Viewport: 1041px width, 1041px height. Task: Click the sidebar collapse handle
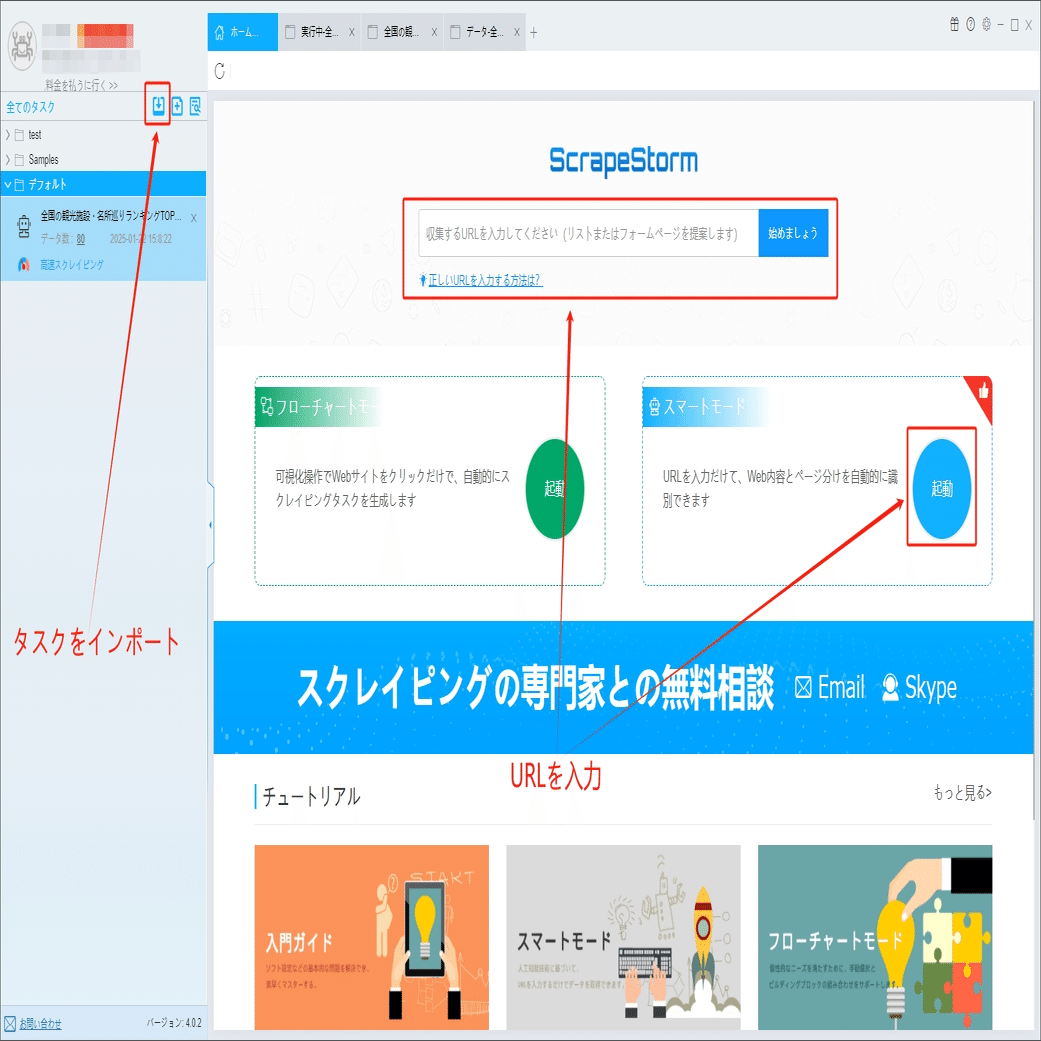click(210, 524)
